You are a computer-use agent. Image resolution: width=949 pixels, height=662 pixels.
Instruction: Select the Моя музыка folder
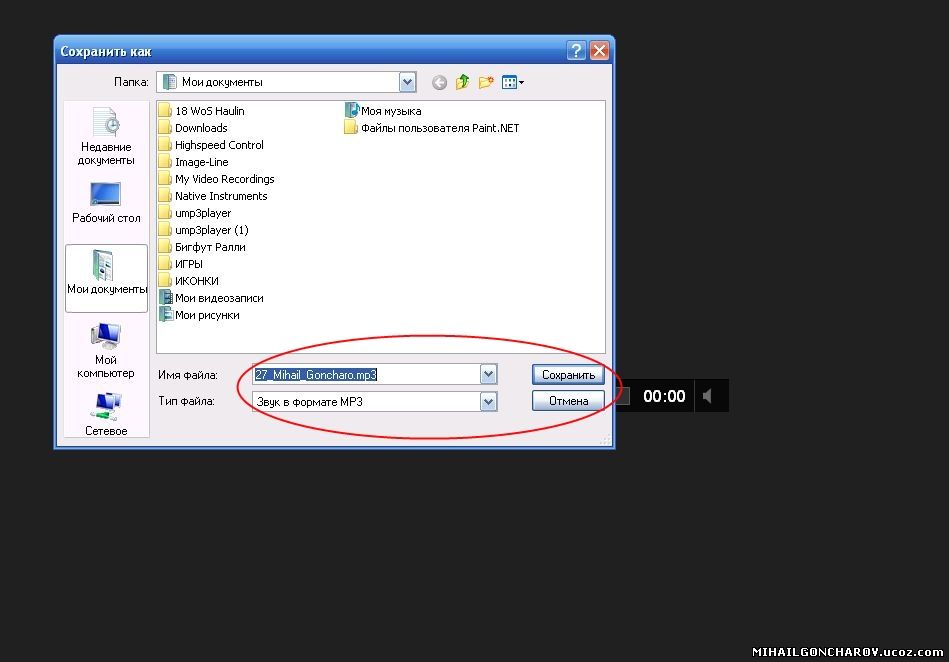point(383,111)
